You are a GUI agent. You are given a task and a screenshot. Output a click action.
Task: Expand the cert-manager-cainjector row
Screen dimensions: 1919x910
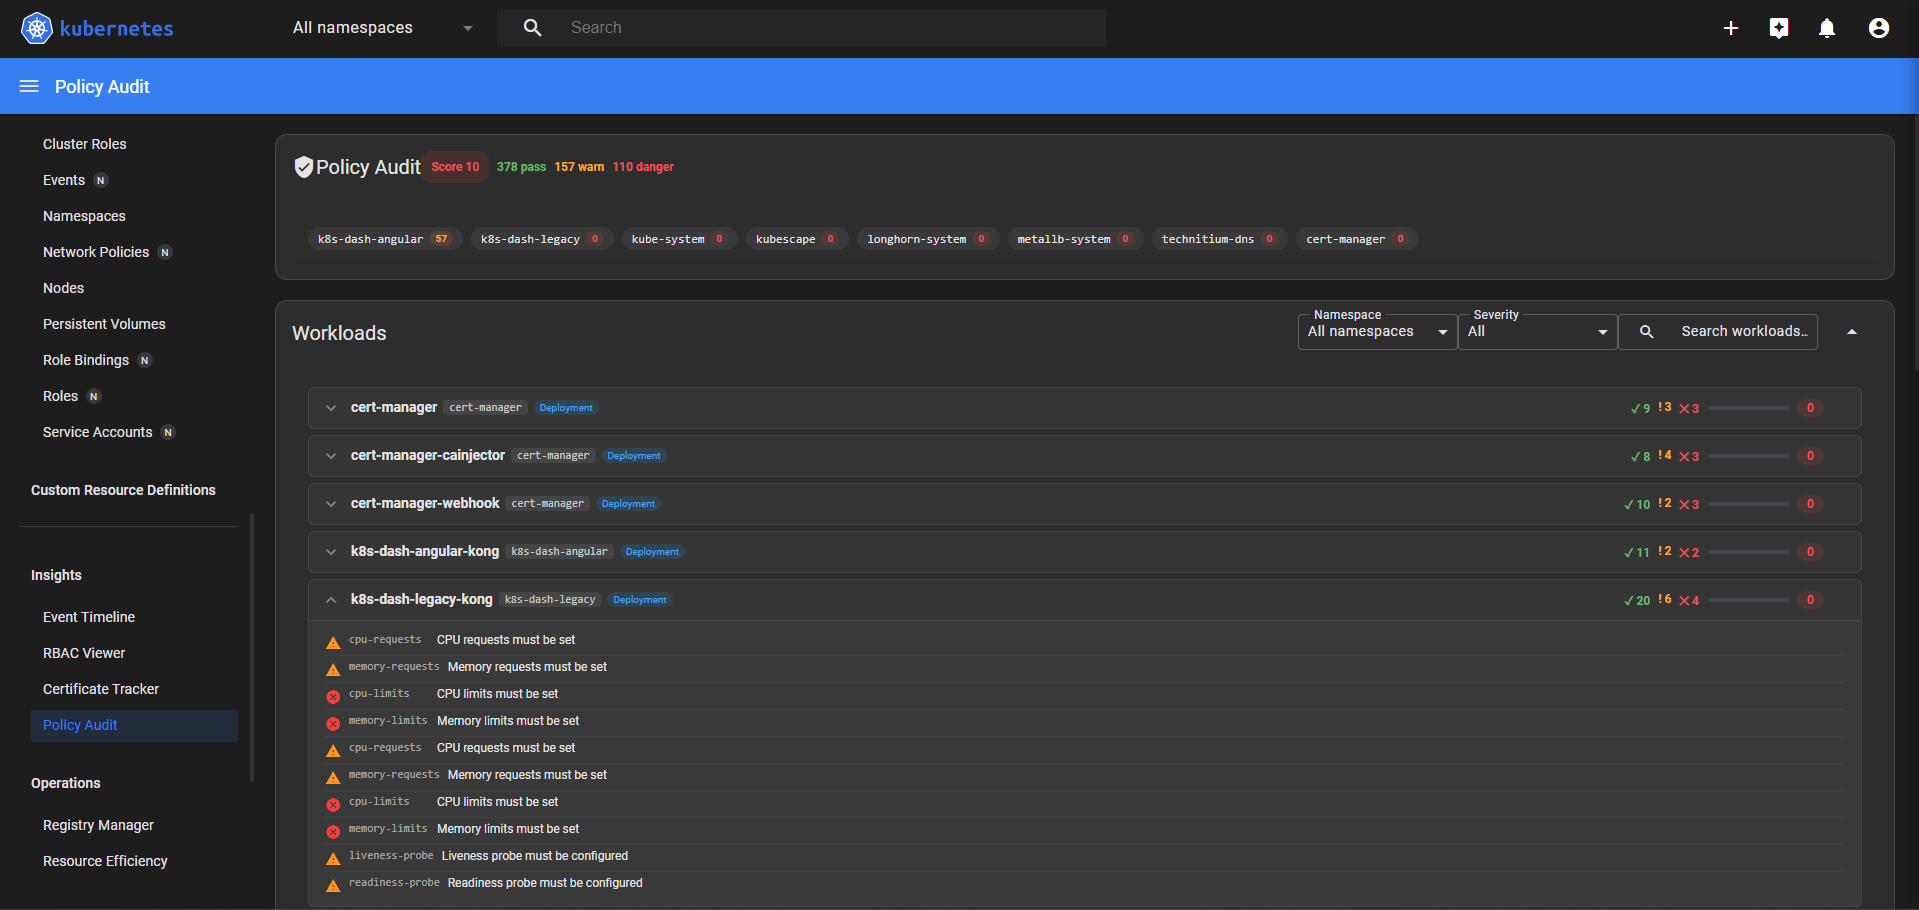click(1084, 456)
